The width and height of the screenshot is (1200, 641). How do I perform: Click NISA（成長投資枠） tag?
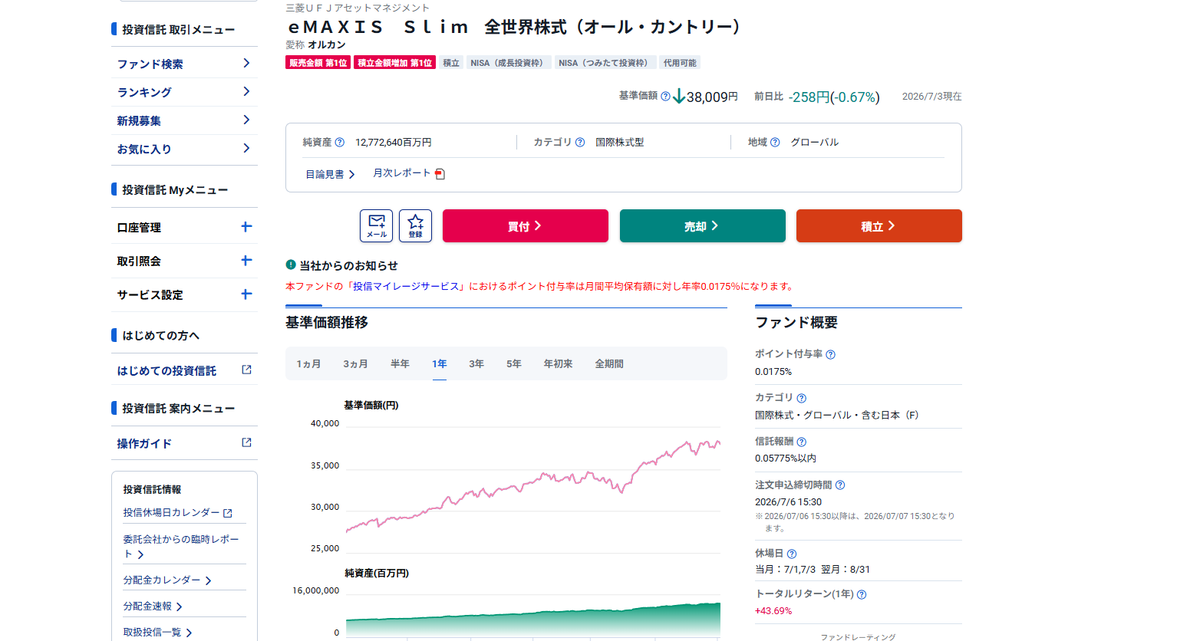(508, 63)
